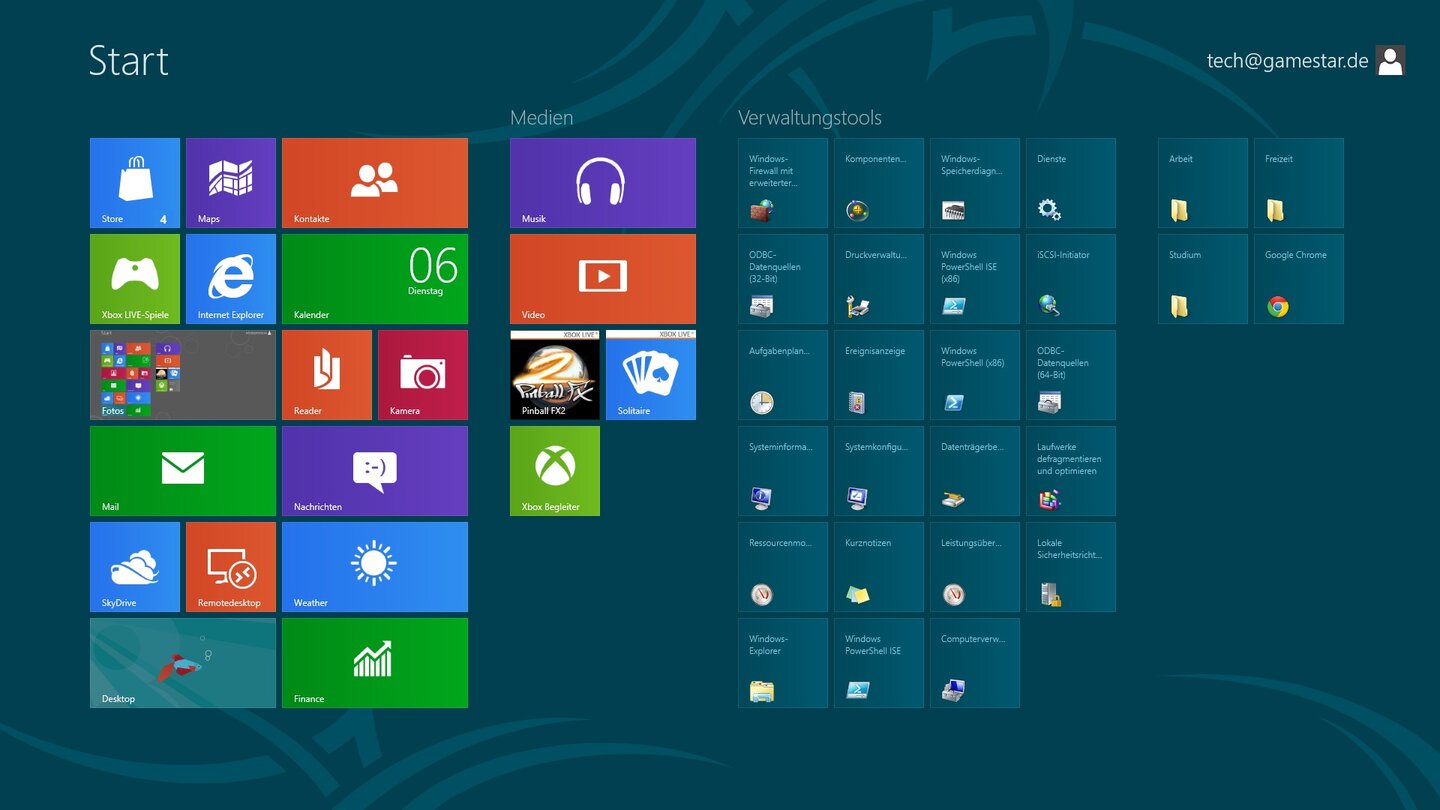The height and width of the screenshot is (810, 1440).
Task: Open the Mail tile
Action: click(x=183, y=471)
